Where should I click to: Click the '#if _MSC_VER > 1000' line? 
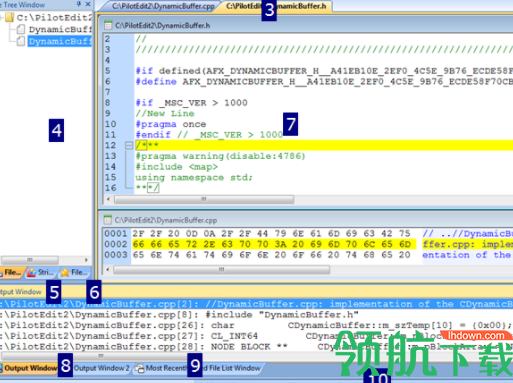[191, 103]
